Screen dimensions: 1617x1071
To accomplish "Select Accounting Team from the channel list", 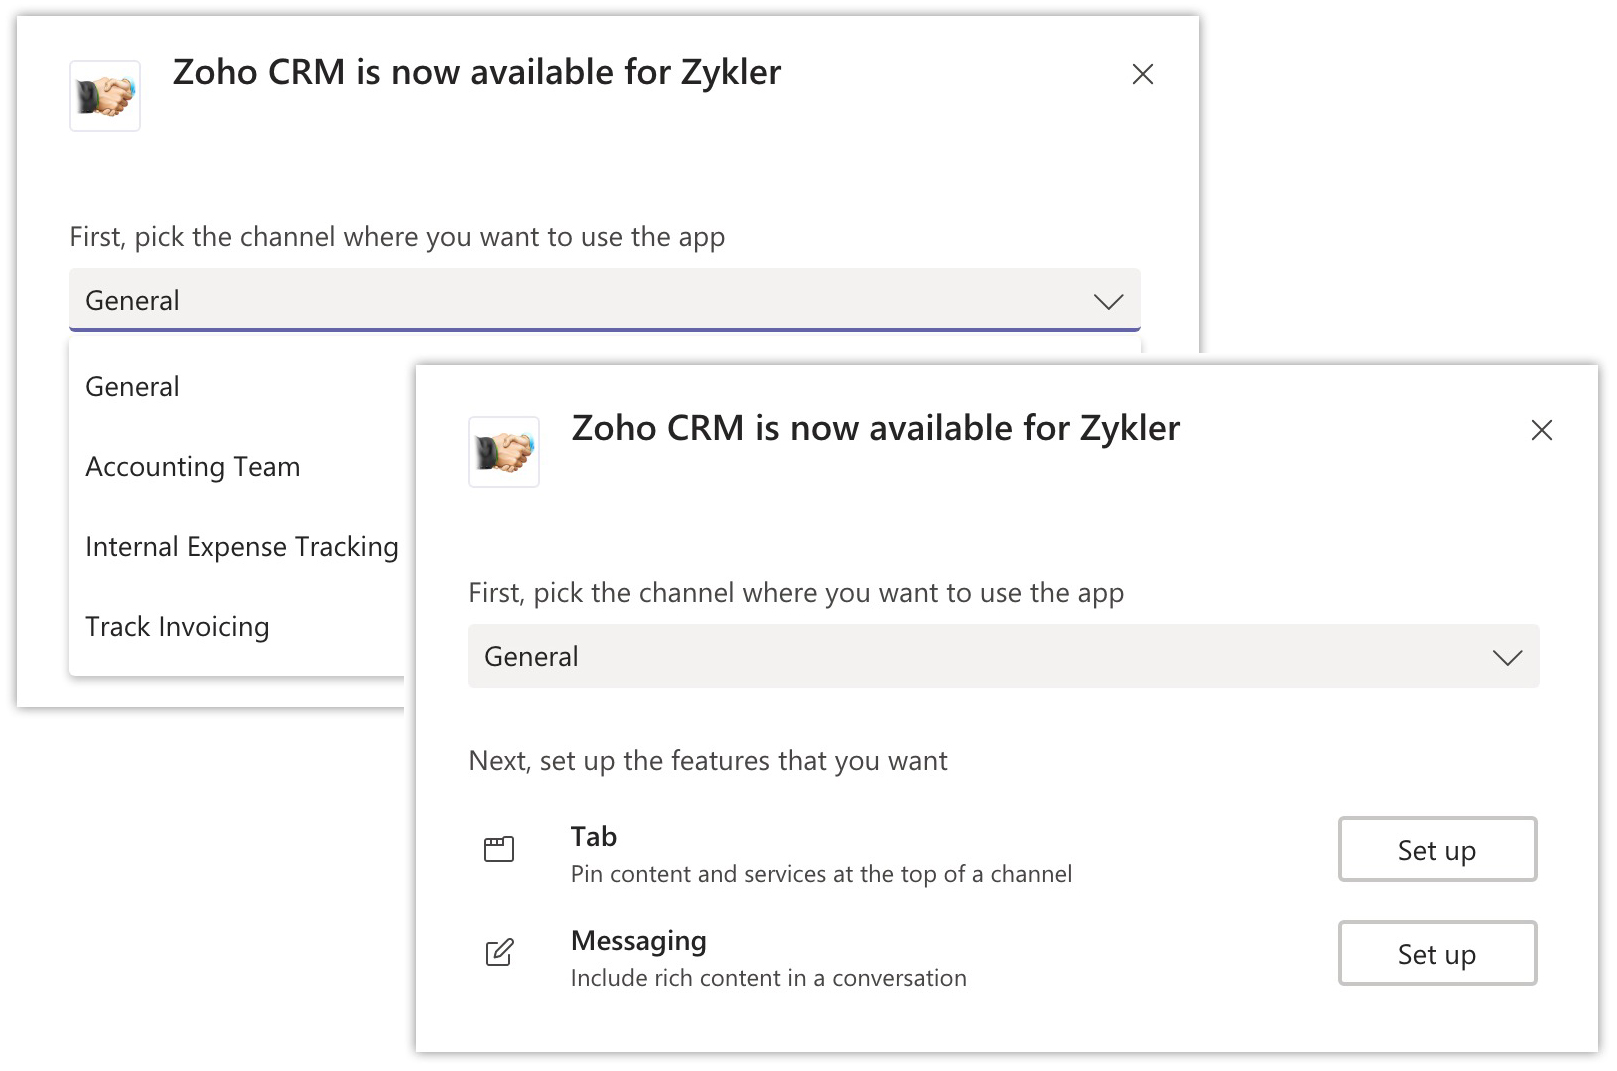I will click(x=193, y=467).
